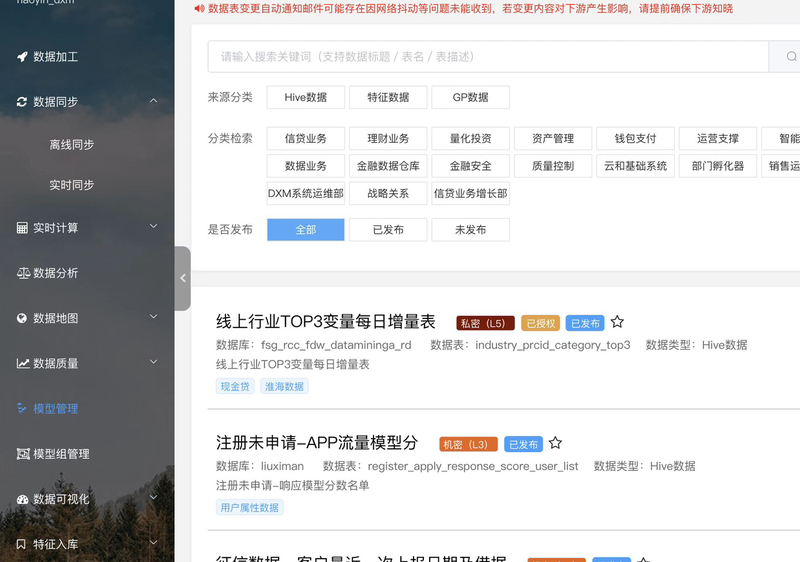Expand the 数据可视化 menu chevron
The height and width of the screenshot is (562, 800).
click(x=154, y=497)
